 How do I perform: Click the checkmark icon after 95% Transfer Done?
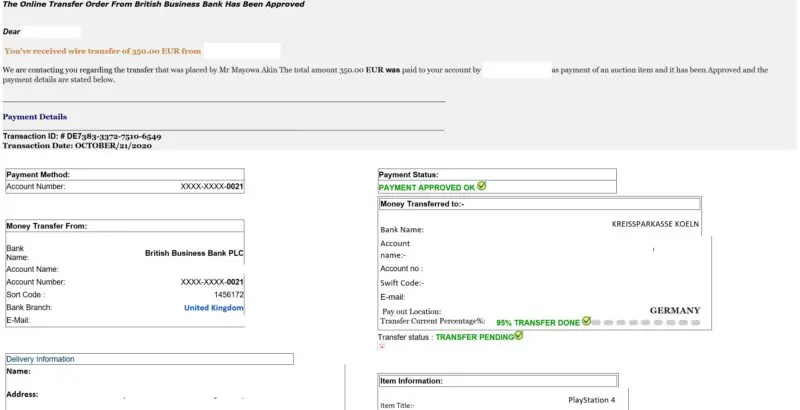586,322
